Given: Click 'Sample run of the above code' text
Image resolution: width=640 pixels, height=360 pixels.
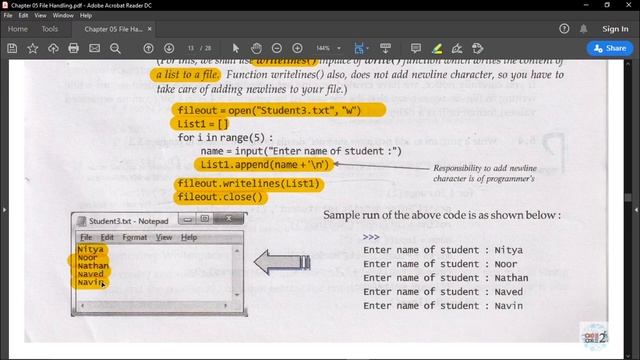Looking at the screenshot, I should click(x=442, y=215).
